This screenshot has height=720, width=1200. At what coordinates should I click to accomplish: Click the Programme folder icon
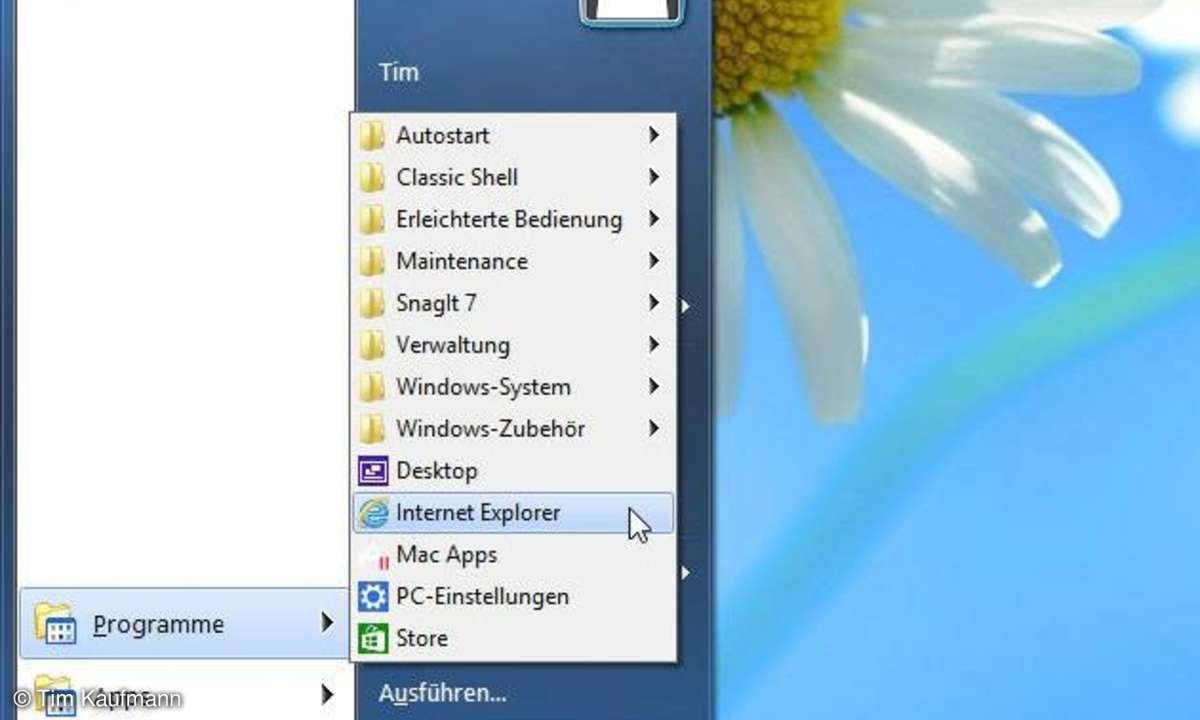pyautogui.click(x=55, y=624)
